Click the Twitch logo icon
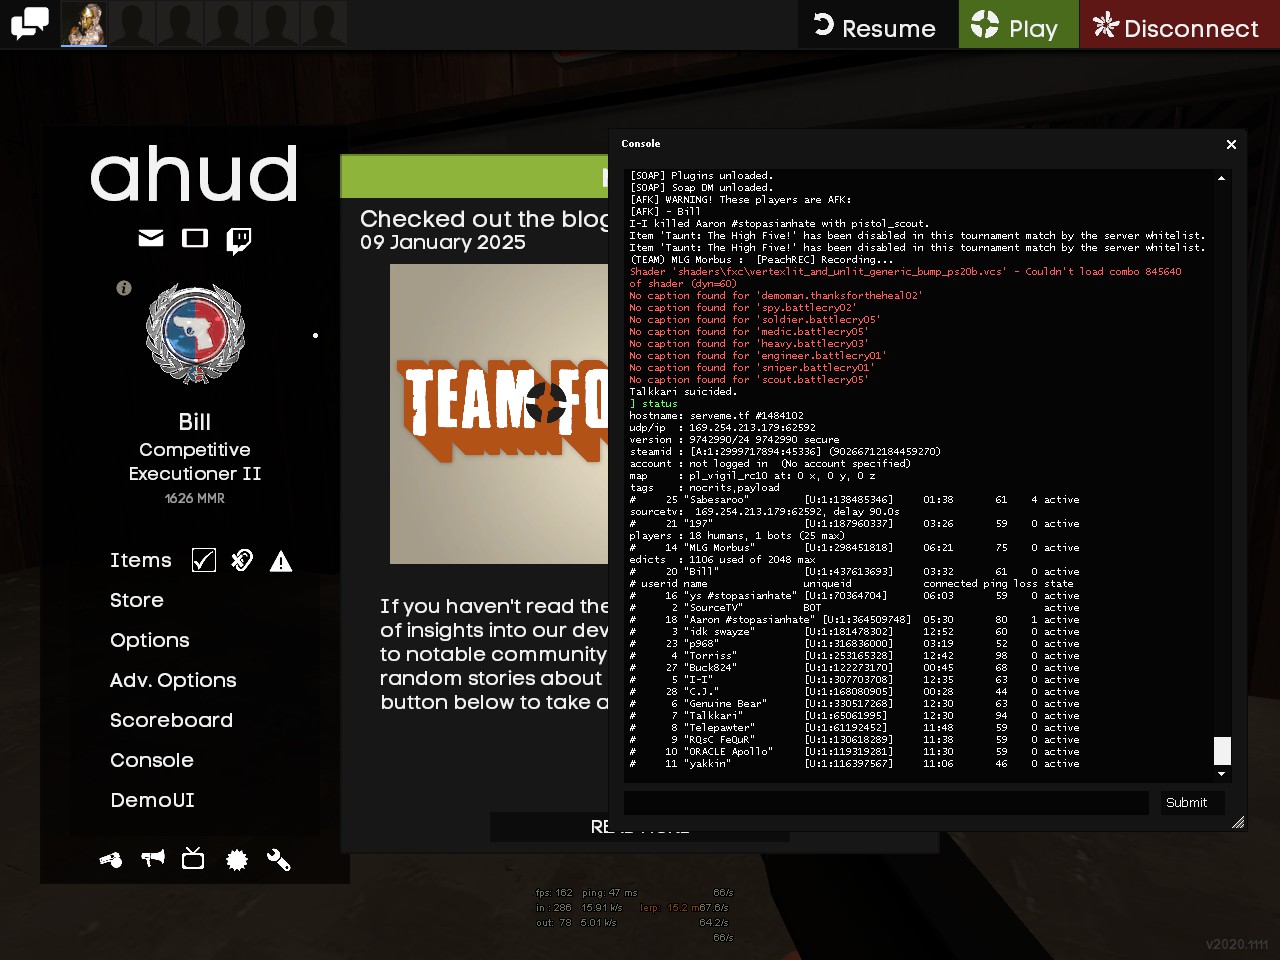Viewport: 1280px width, 960px height. [x=238, y=240]
